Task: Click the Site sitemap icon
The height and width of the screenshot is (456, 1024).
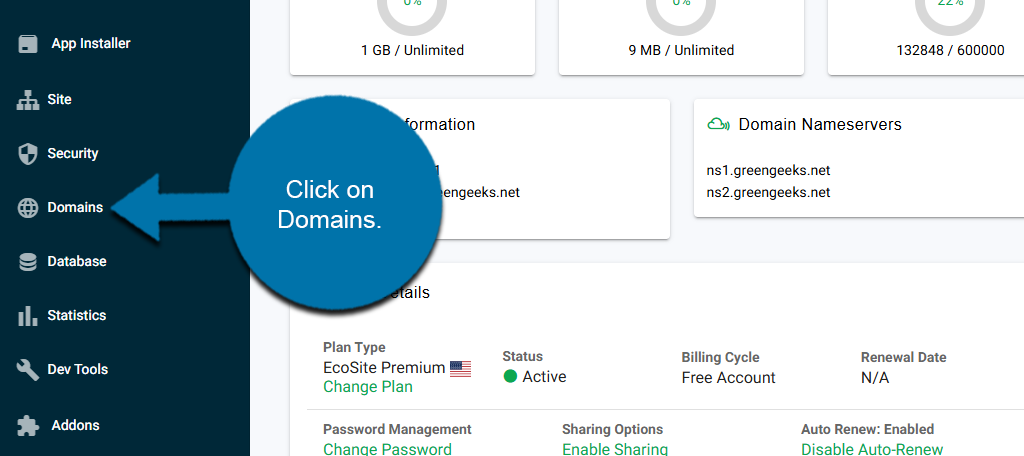Action: pyautogui.click(x=28, y=100)
